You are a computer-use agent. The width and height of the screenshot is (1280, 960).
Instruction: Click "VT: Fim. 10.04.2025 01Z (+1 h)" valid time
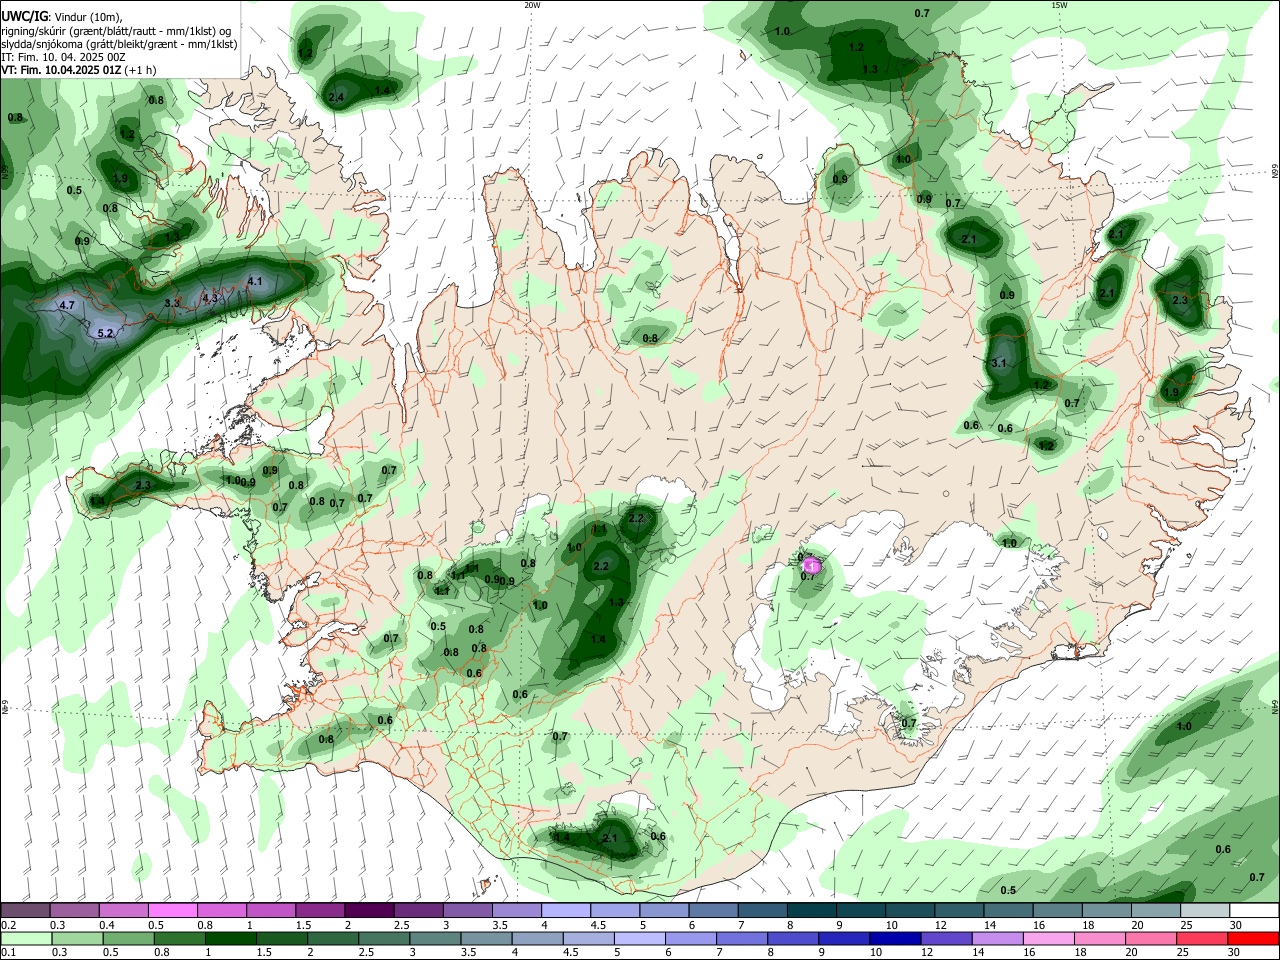coord(78,70)
